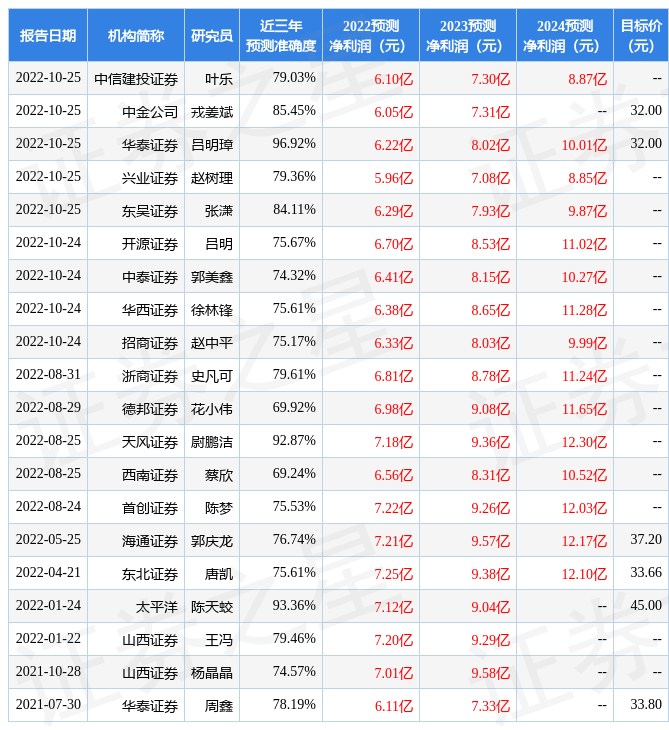Click the 报告日期 column header
Image resolution: width=669 pixels, height=730 pixels.
tap(47, 35)
